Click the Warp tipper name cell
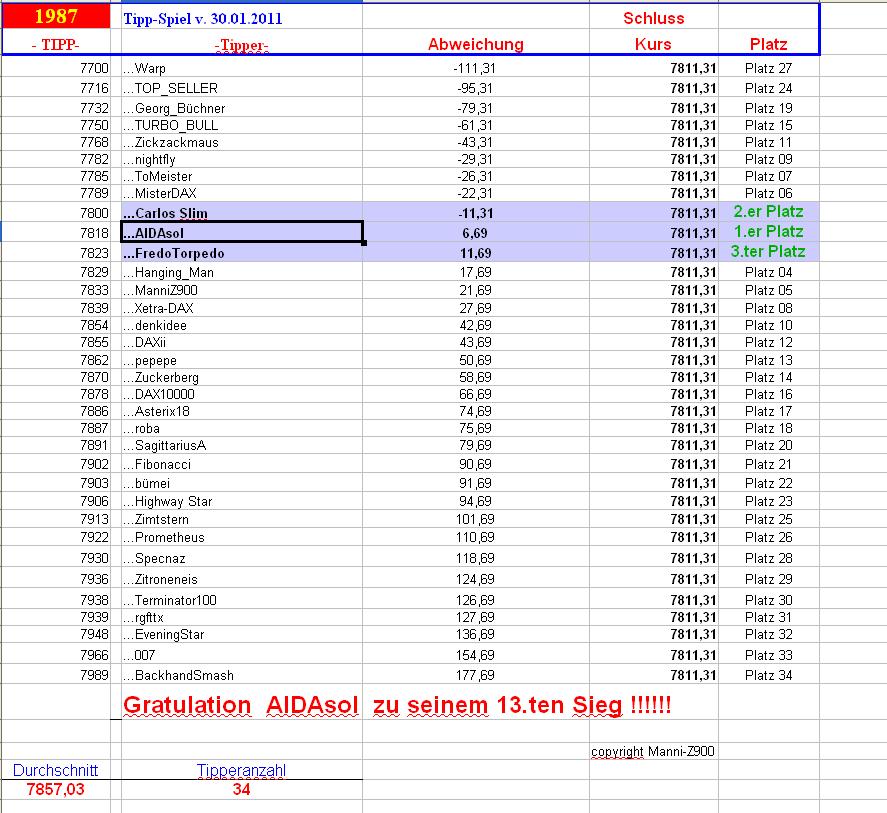Screen dimensions: 887x813 144,69
